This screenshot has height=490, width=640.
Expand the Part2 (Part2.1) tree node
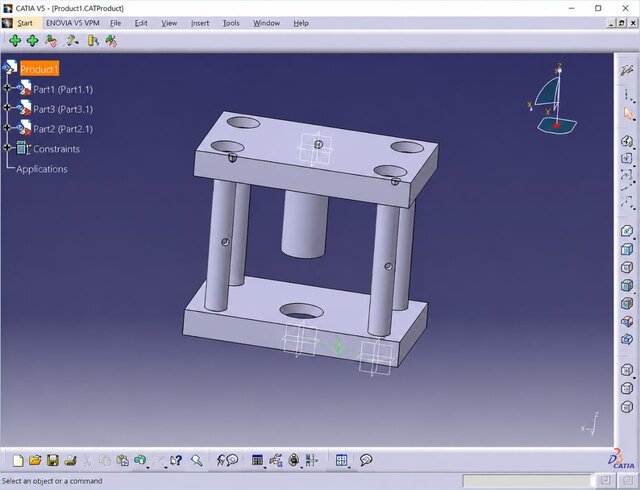tap(7, 128)
